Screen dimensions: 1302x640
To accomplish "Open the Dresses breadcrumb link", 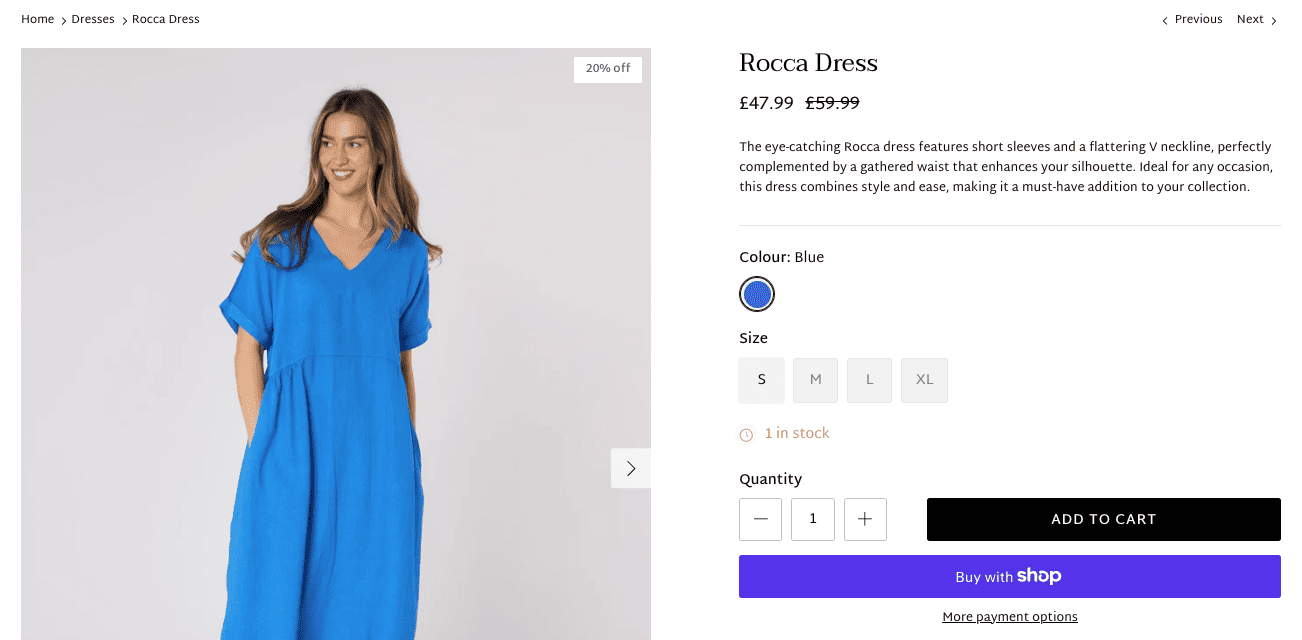I will (93, 19).
